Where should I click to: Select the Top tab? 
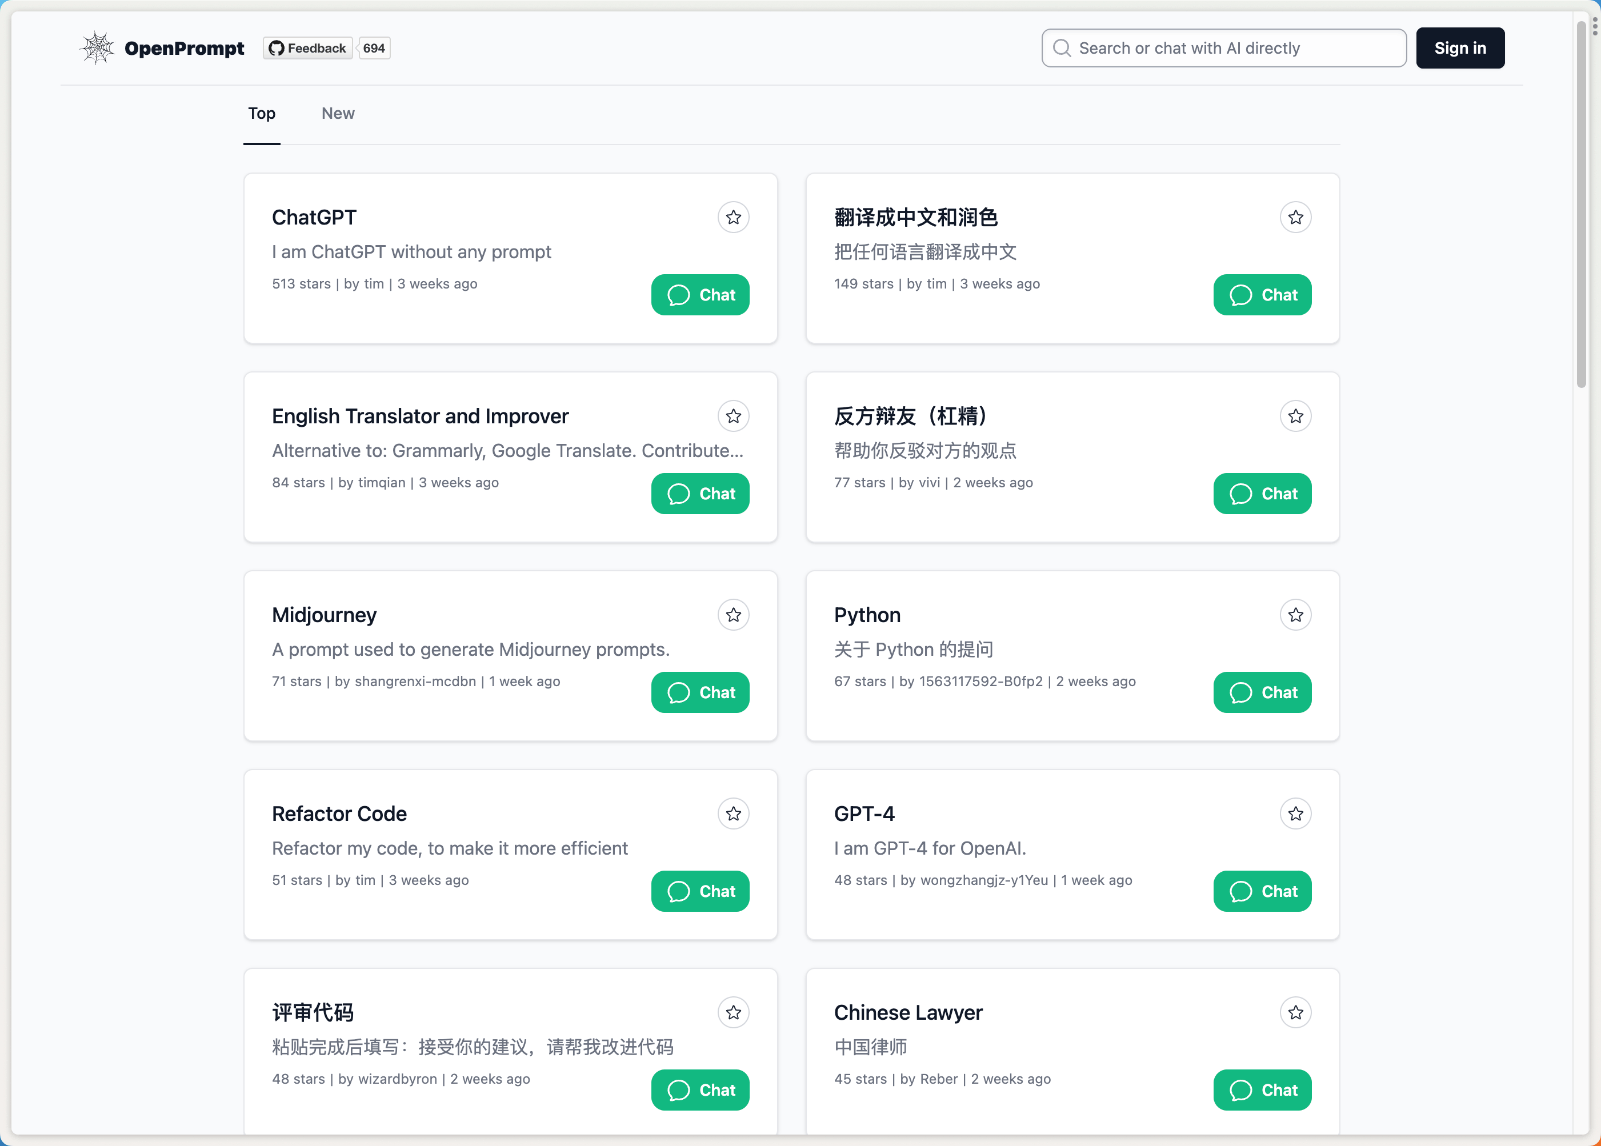pyautogui.click(x=261, y=113)
